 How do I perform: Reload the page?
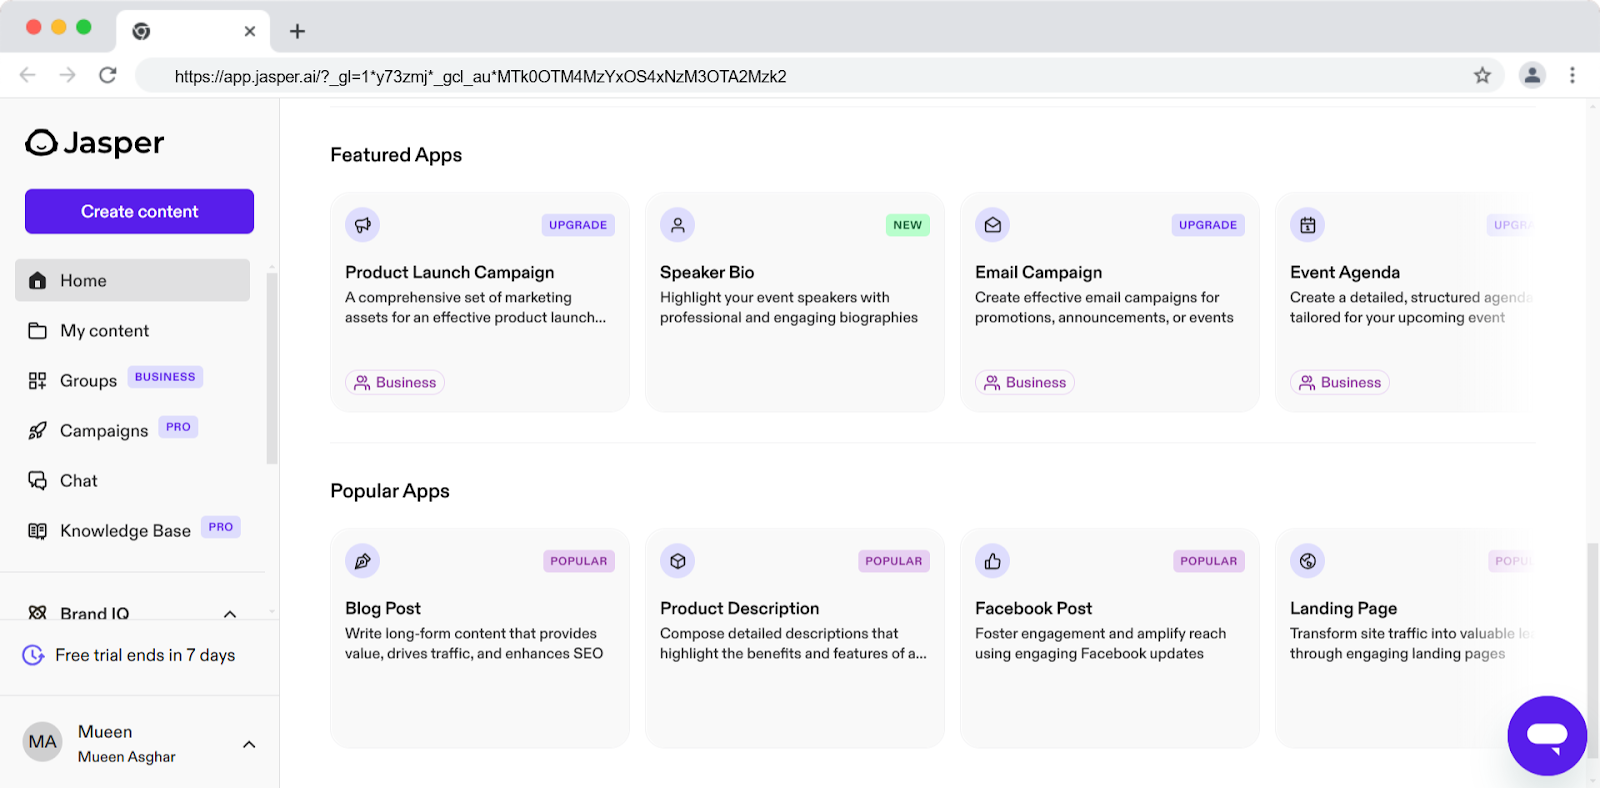[x=108, y=75]
